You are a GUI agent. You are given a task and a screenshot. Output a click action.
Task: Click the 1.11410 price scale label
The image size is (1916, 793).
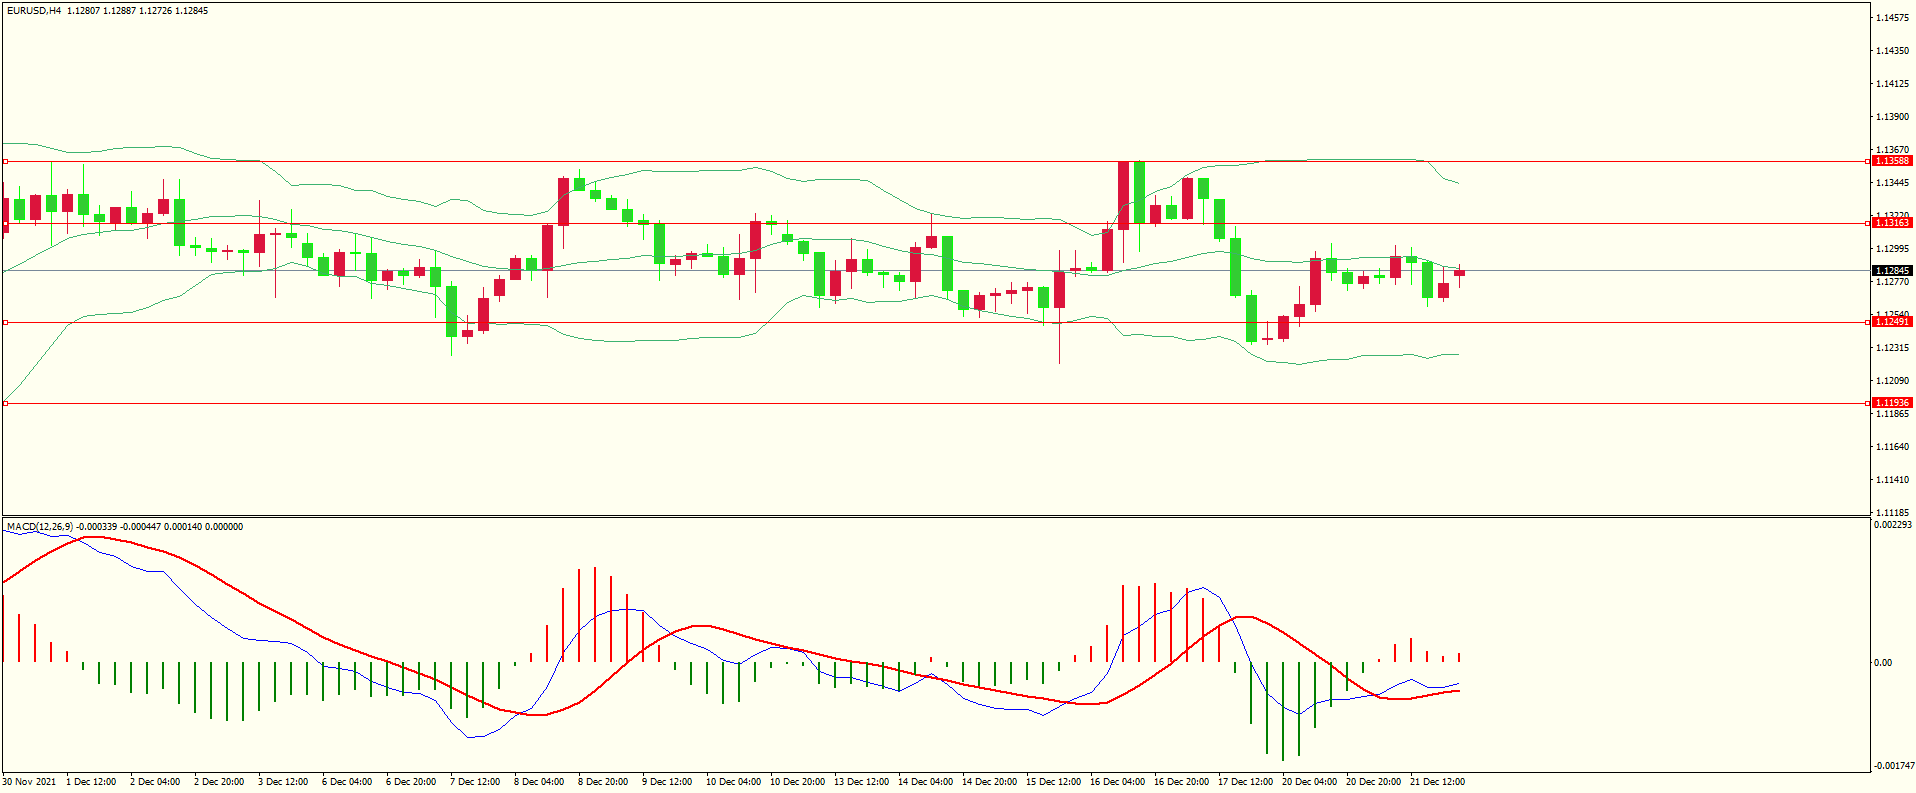click(1892, 480)
